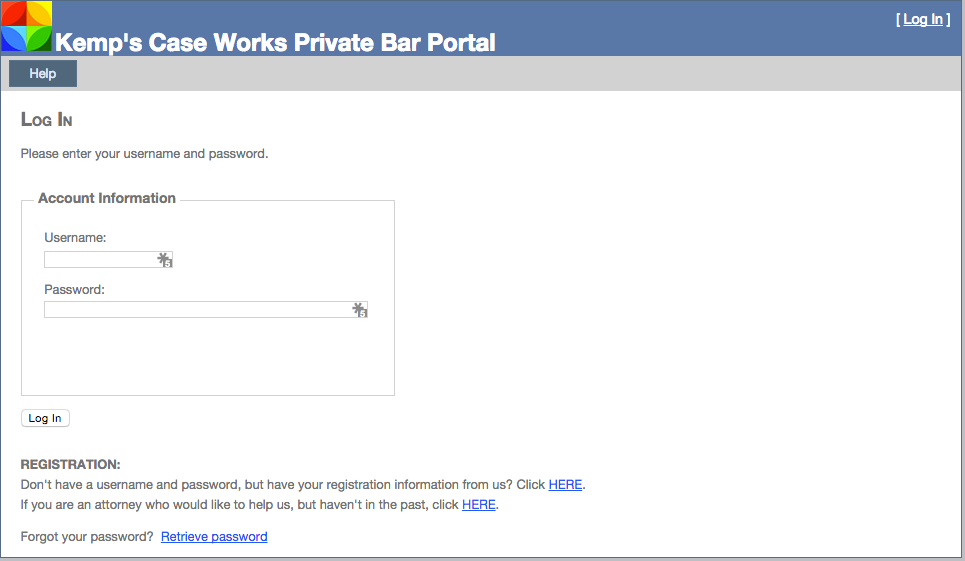Click the password manager icon in Password field
This screenshot has width=965, height=561.
pos(360,310)
